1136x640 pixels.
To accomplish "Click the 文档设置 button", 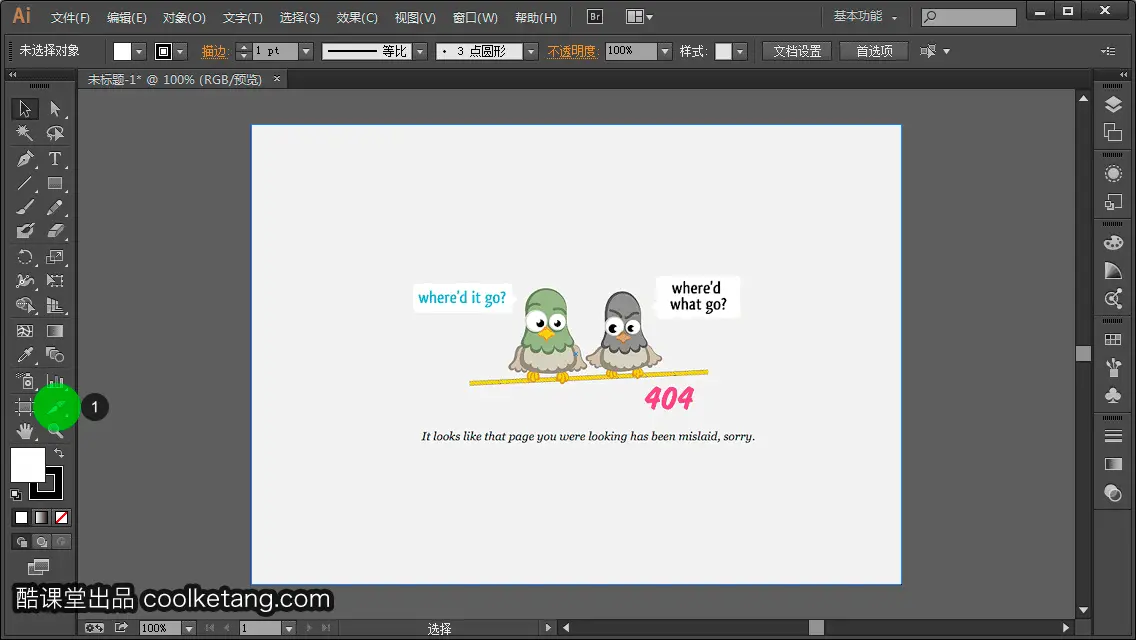I will coord(797,51).
